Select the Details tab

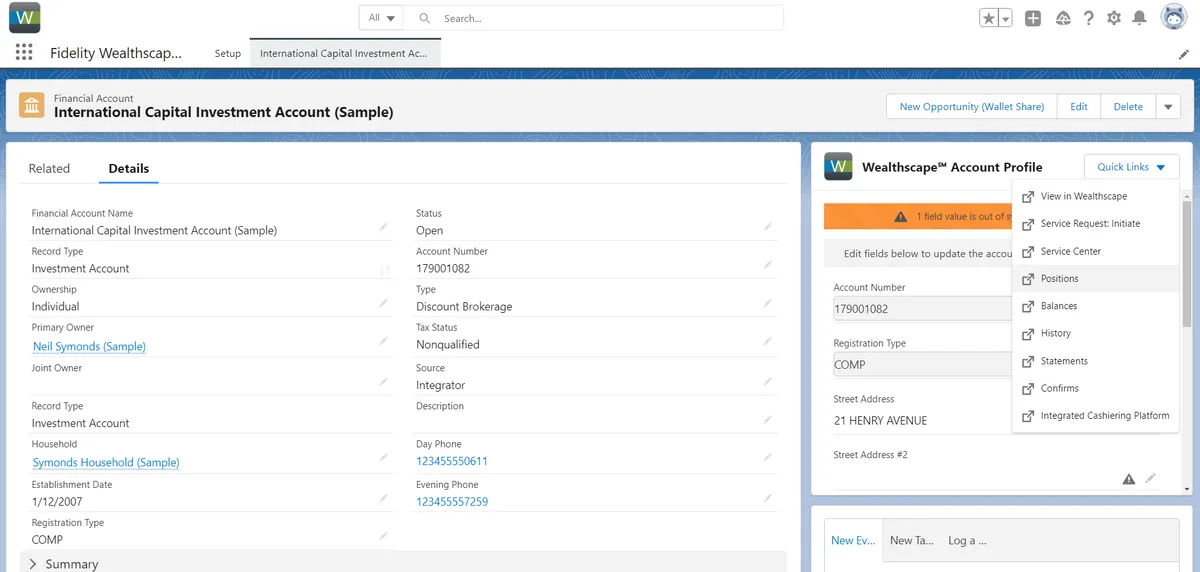click(x=129, y=169)
